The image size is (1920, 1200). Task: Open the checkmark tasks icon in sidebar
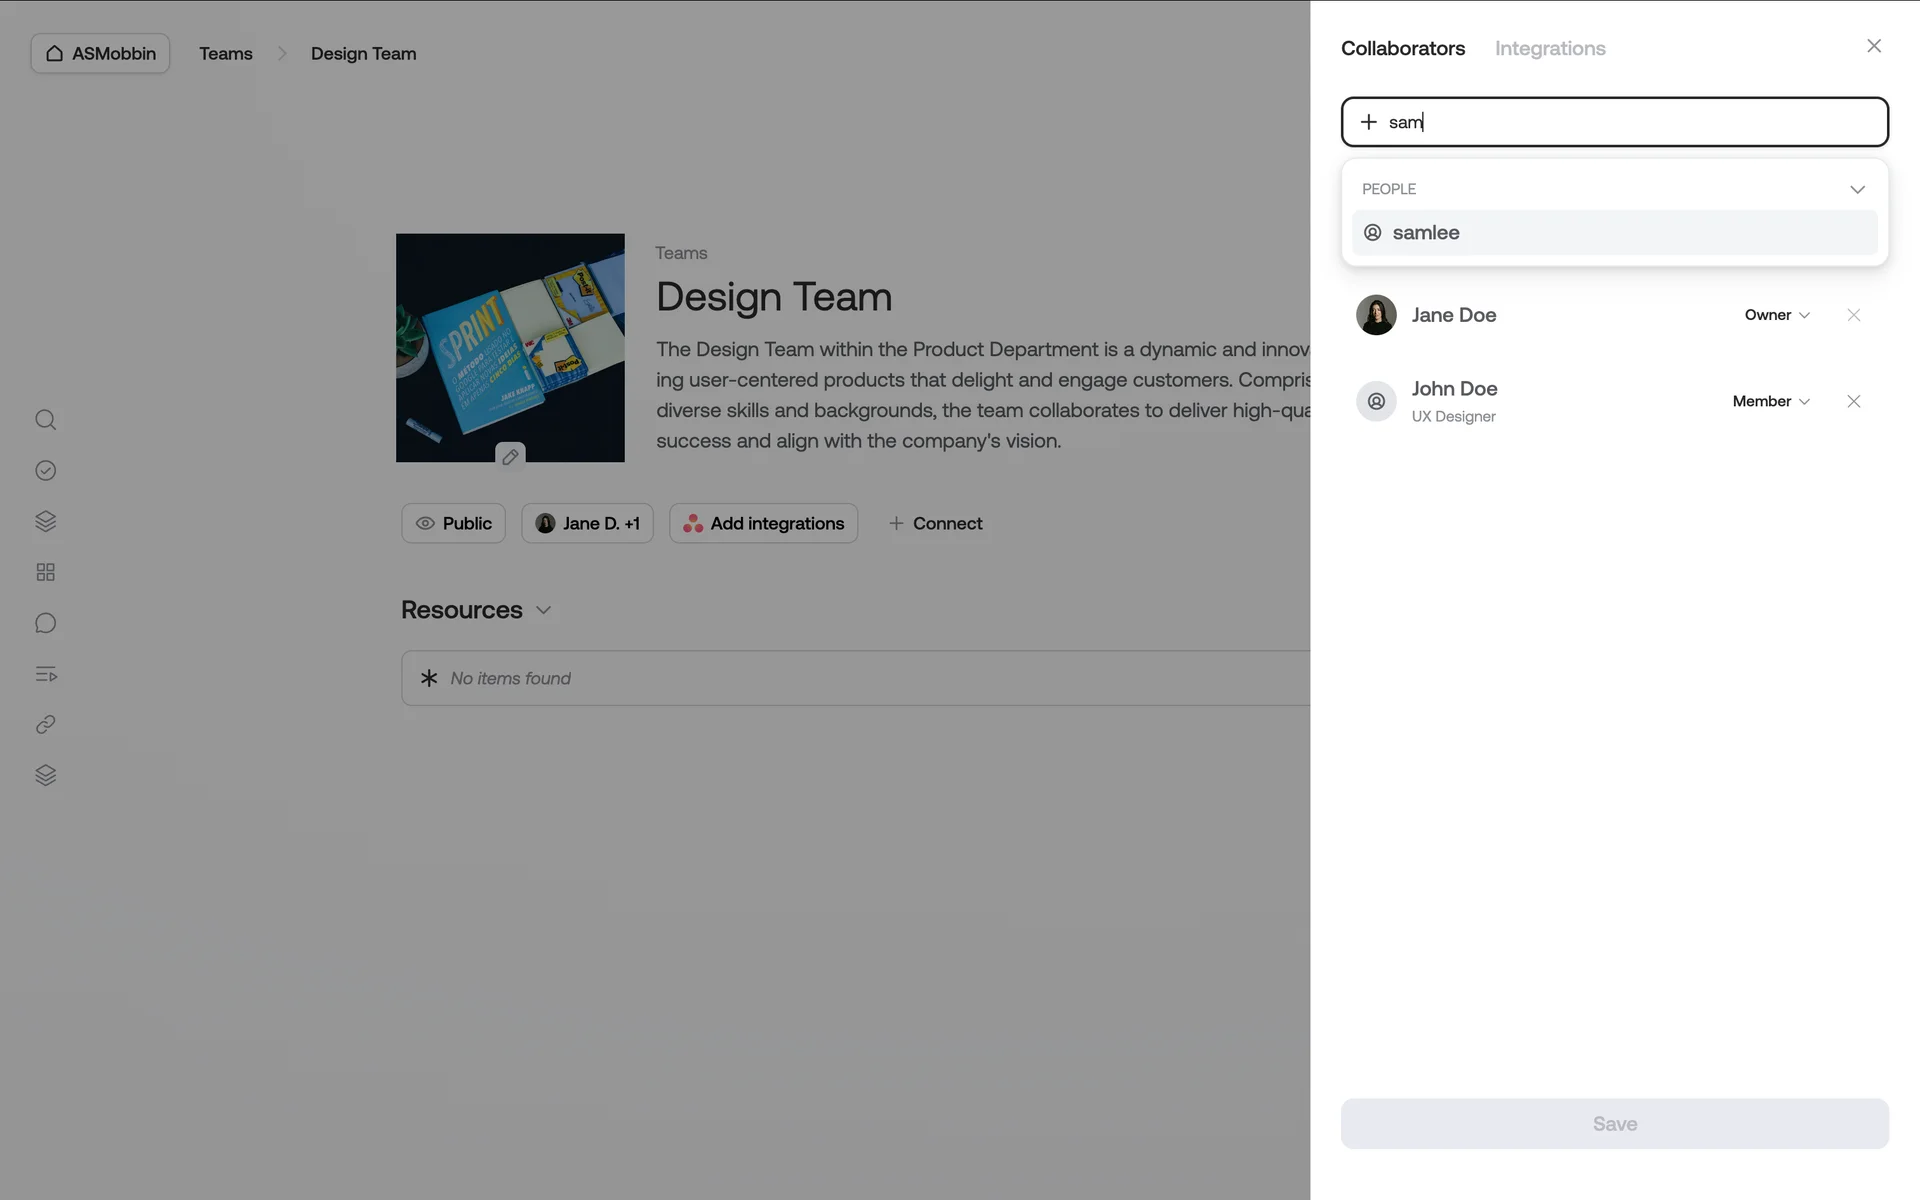coord(45,471)
